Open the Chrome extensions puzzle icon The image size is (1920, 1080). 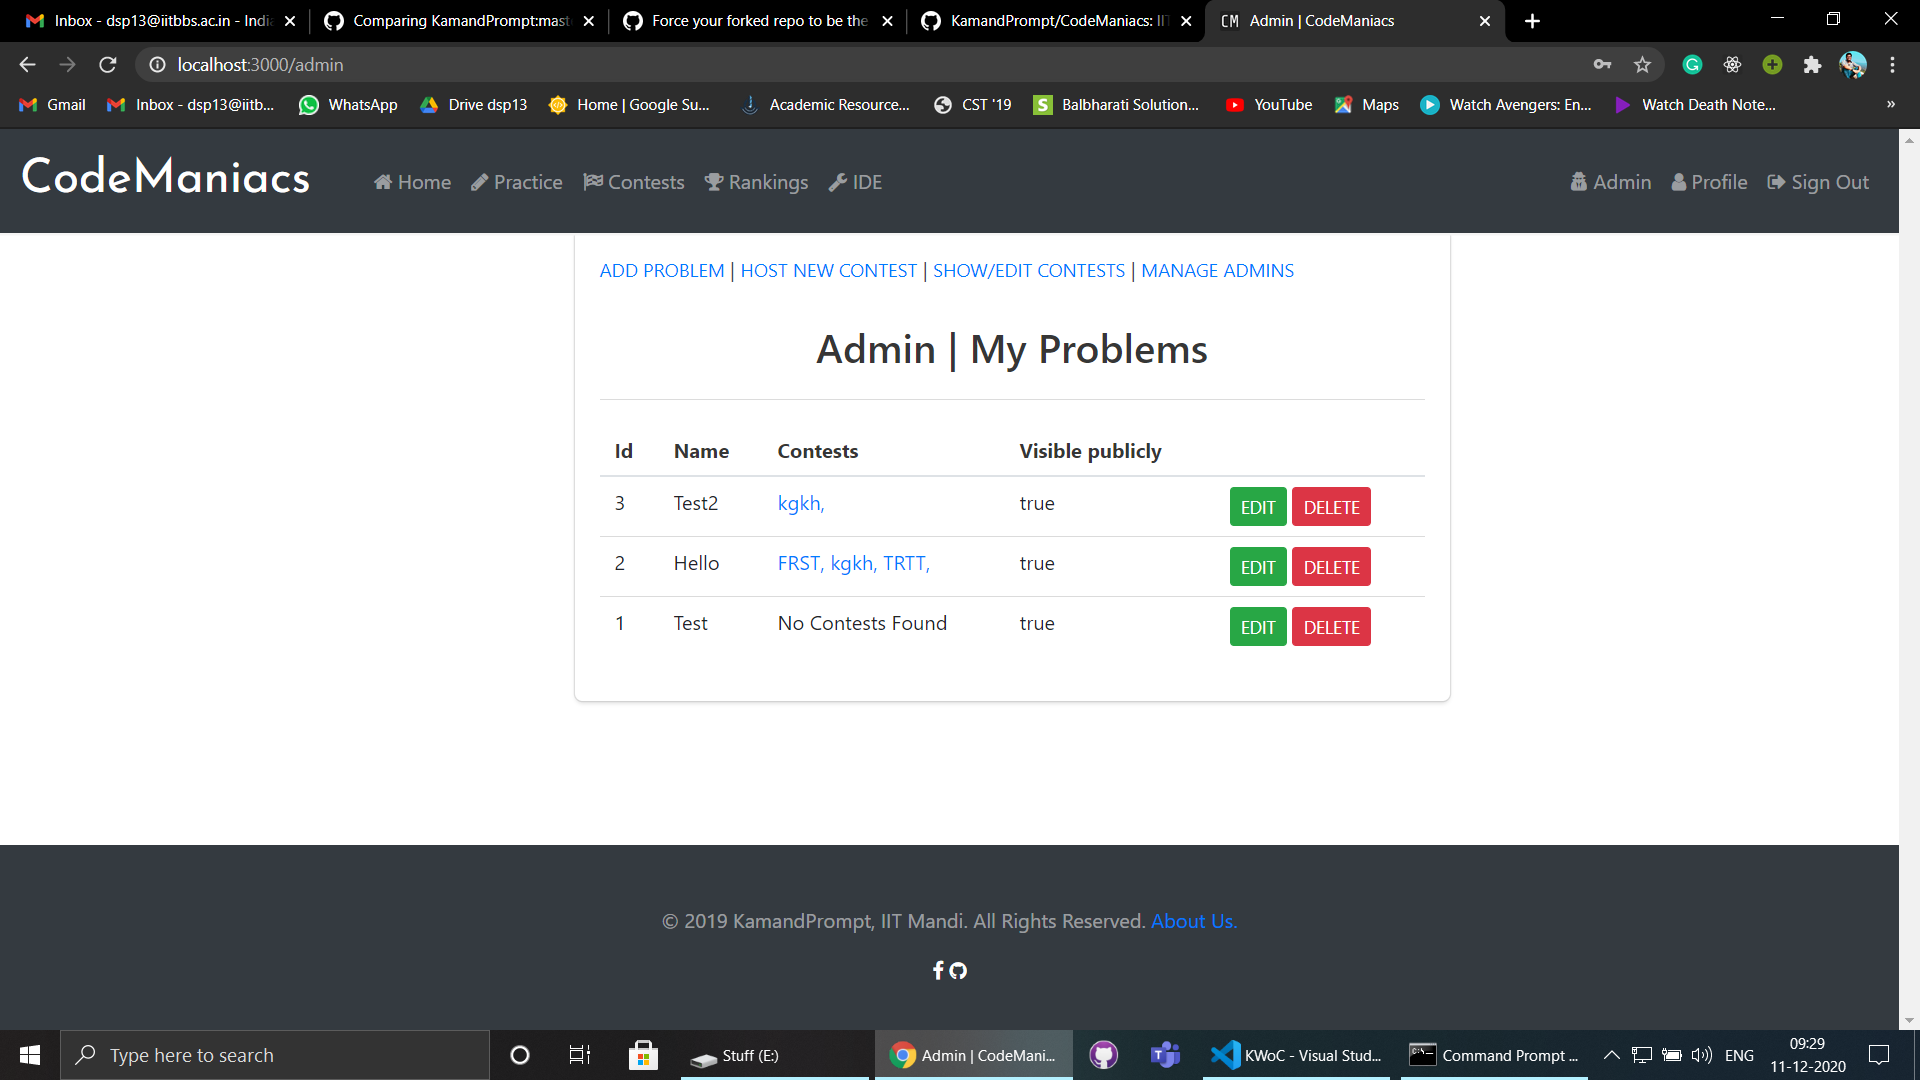point(1812,65)
